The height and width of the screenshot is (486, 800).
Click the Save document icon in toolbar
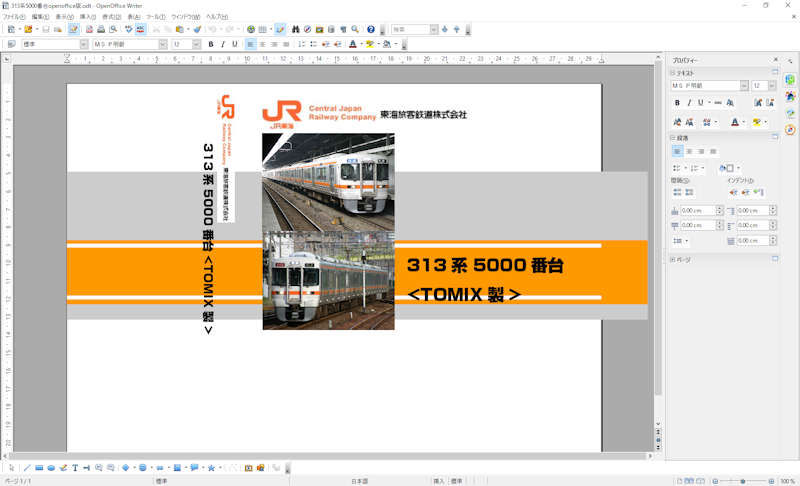coord(46,30)
